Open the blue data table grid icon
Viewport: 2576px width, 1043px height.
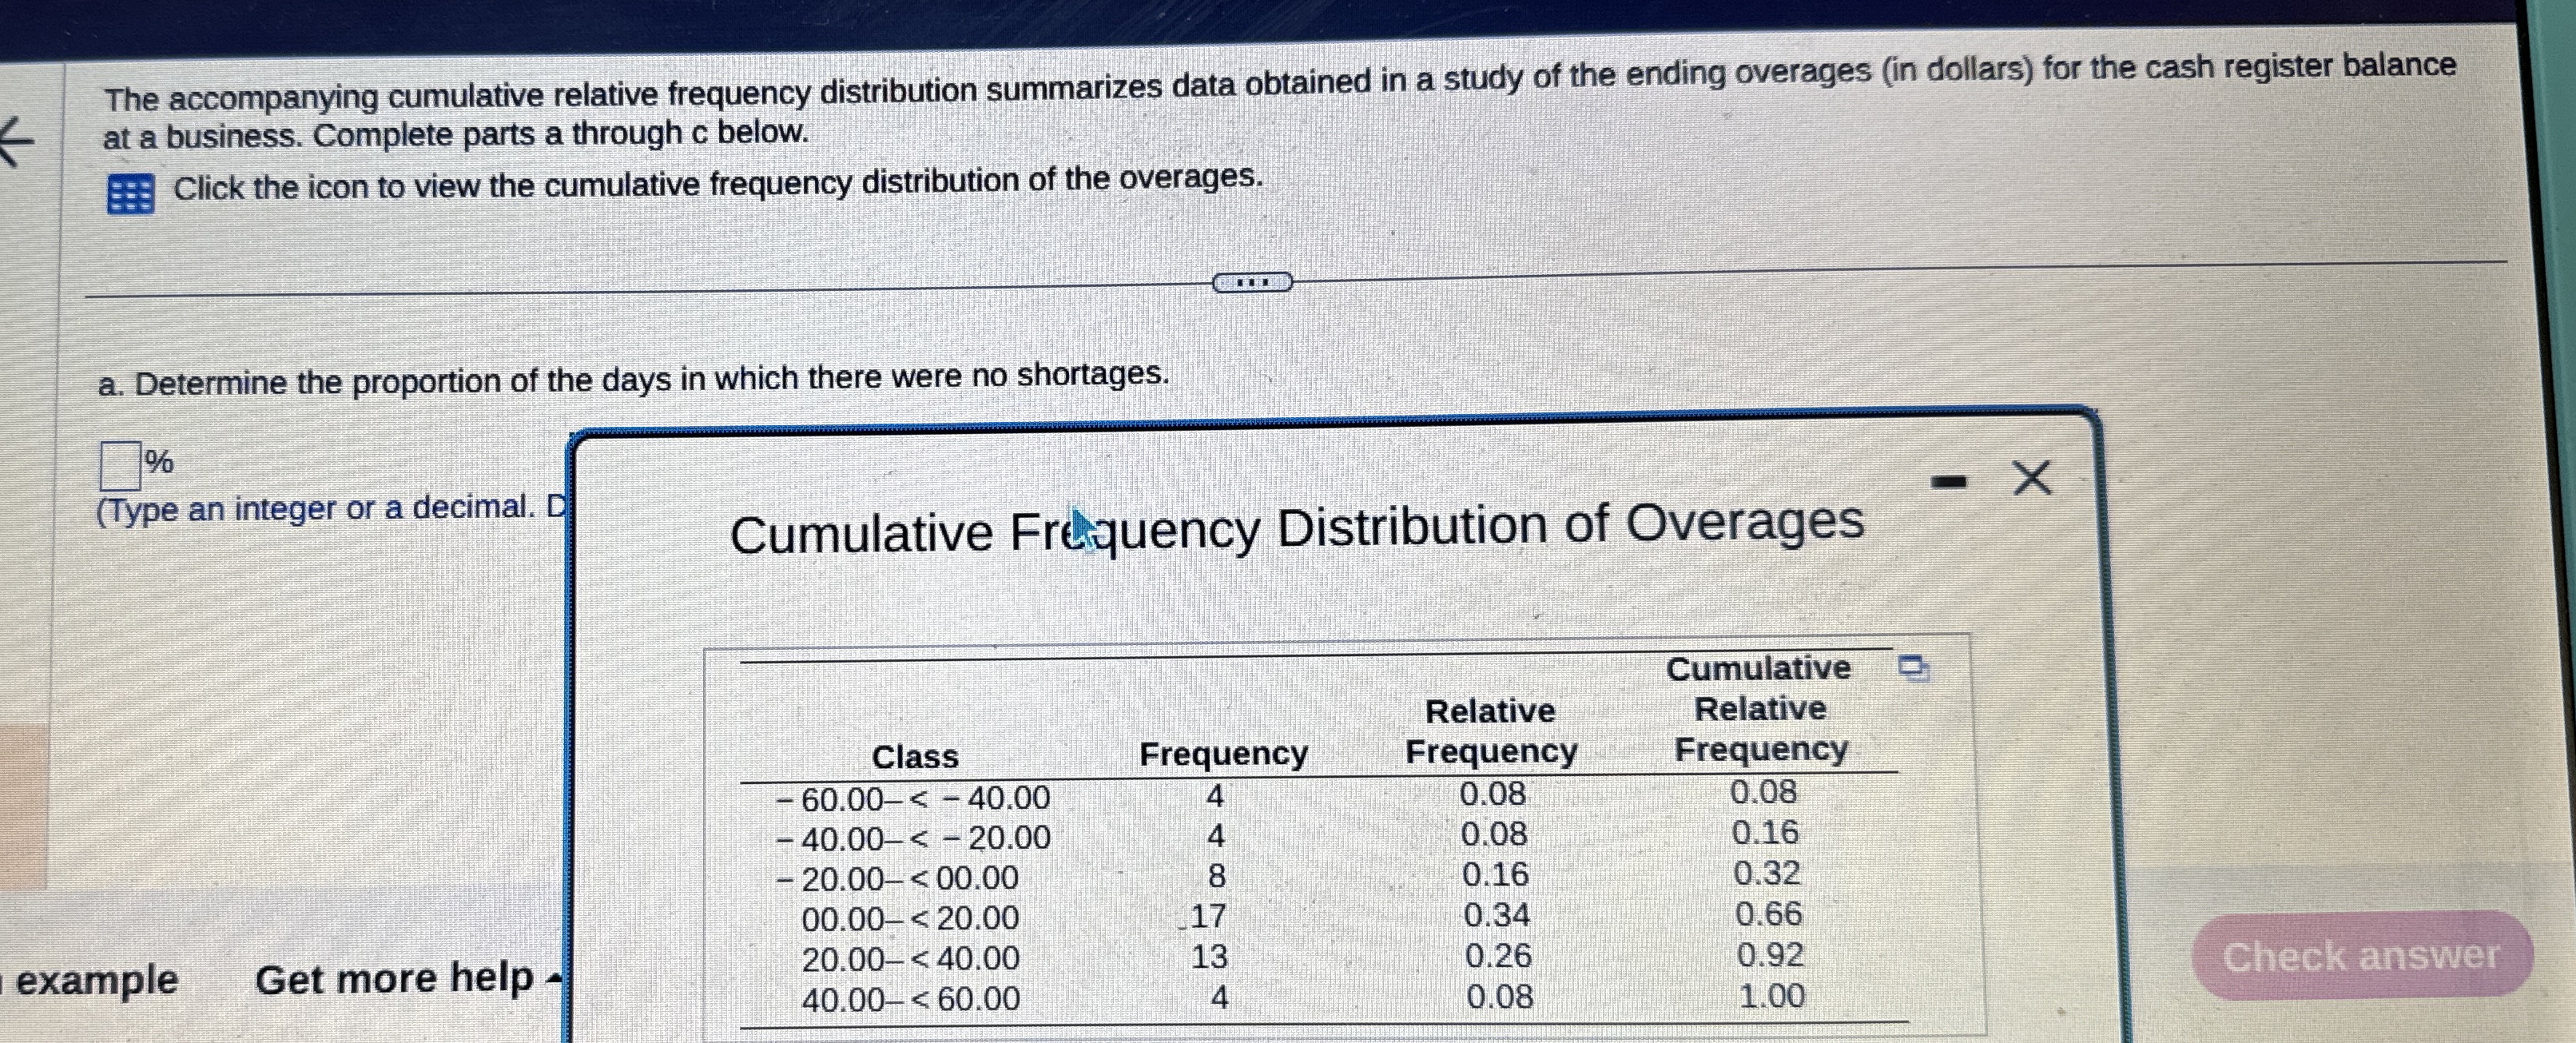click(x=130, y=194)
